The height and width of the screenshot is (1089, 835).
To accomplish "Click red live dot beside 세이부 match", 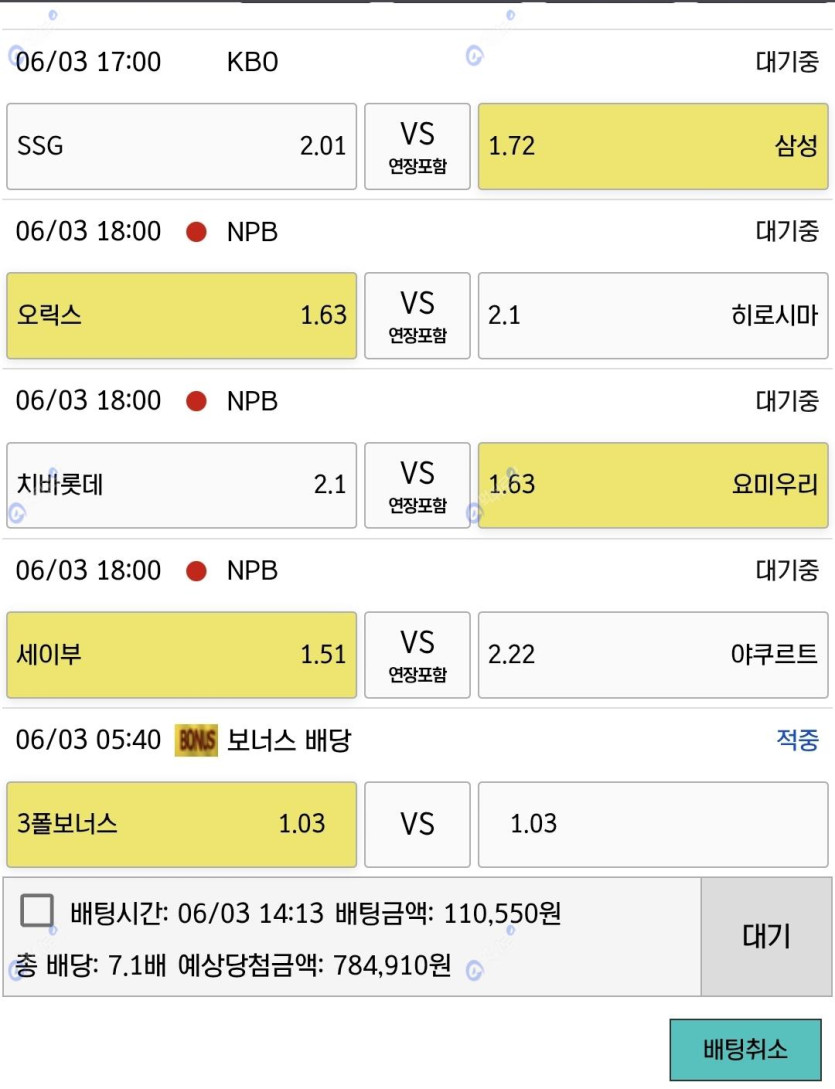I will pyautogui.click(x=197, y=571).
